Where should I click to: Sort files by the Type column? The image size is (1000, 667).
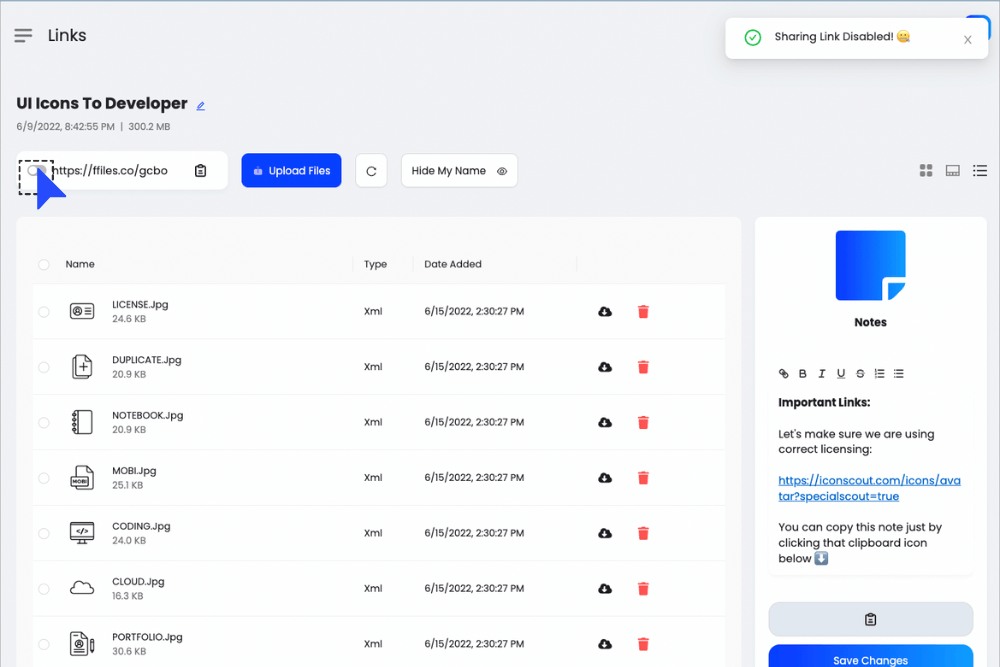point(375,264)
